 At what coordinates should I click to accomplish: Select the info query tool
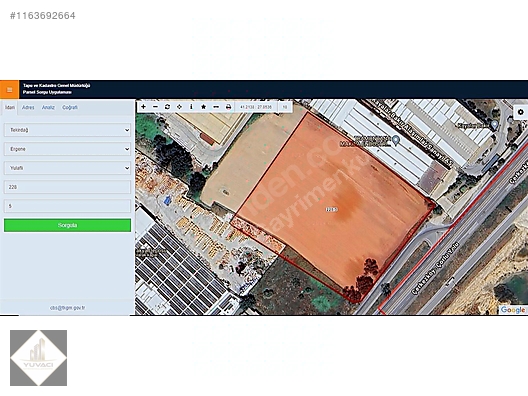coord(191,107)
